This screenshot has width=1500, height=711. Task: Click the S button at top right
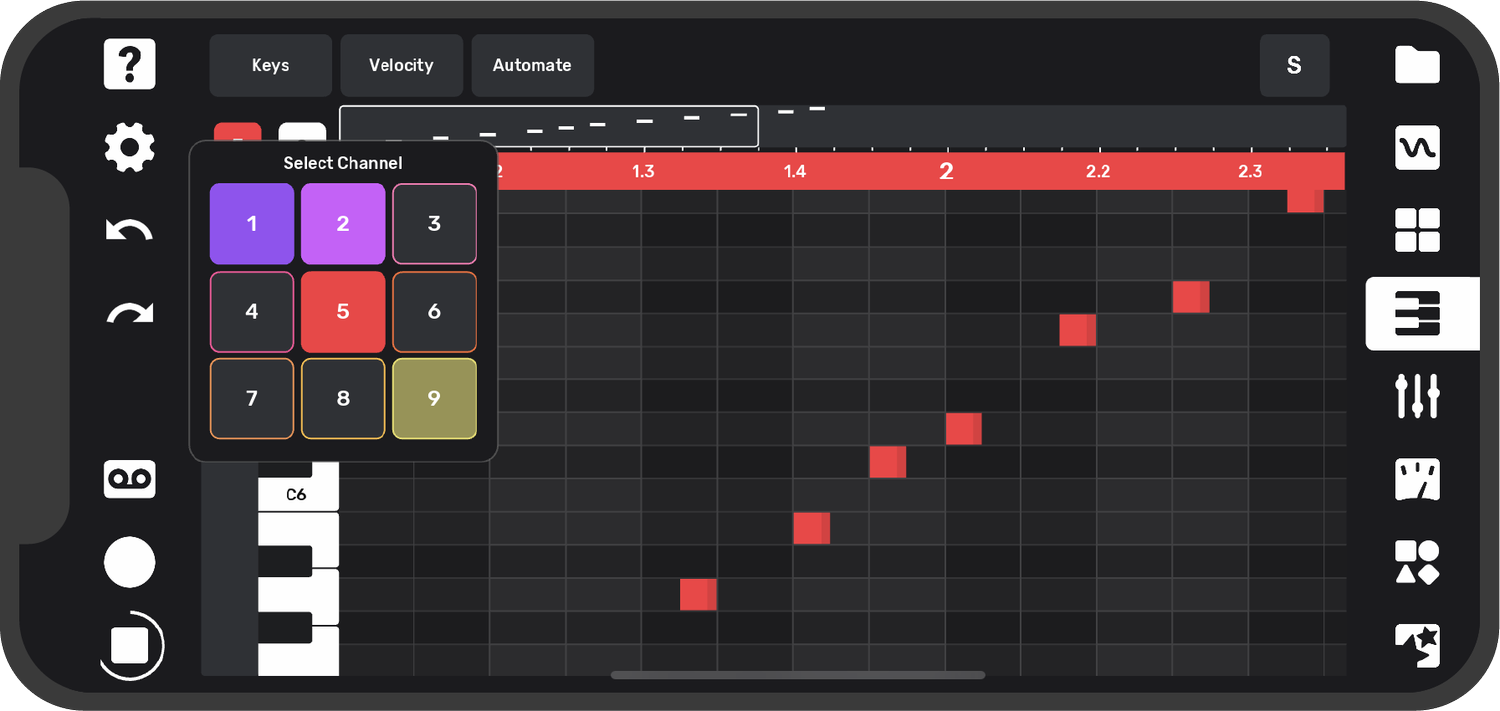[x=1294, y=65]
